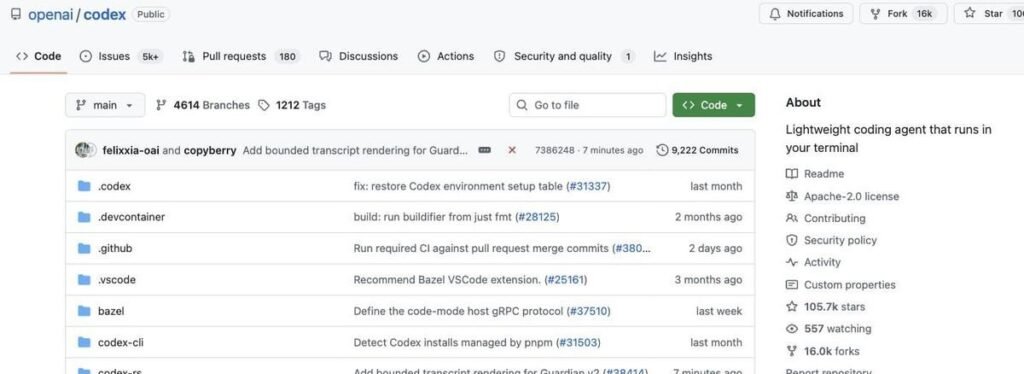This screenshot has height=374, width=1024.
Task: Open the Security and quality tab
Action: pos(564,56)
